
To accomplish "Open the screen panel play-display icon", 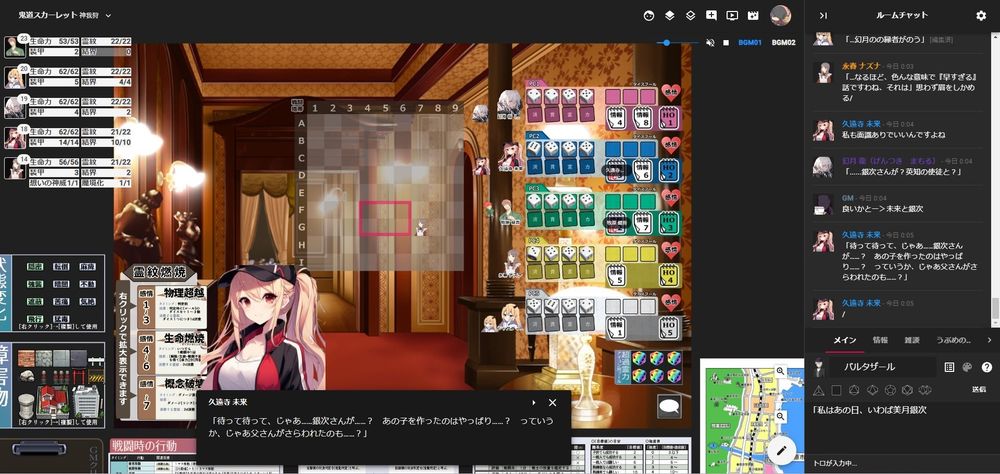I will [732, 15].
